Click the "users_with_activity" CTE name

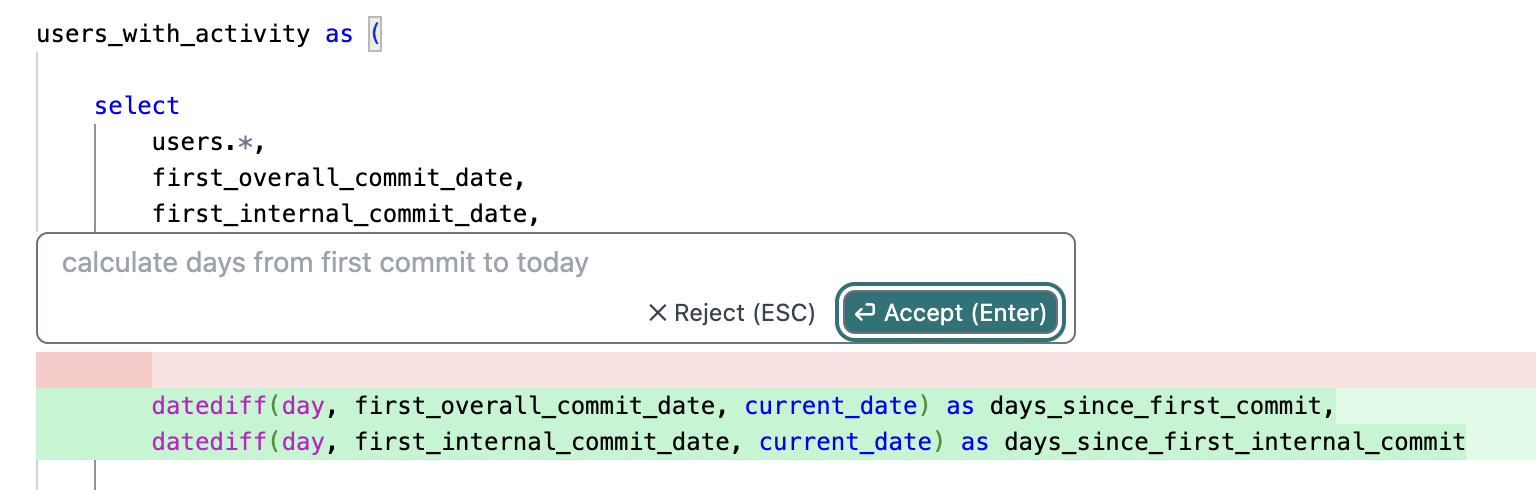(173, 34)
